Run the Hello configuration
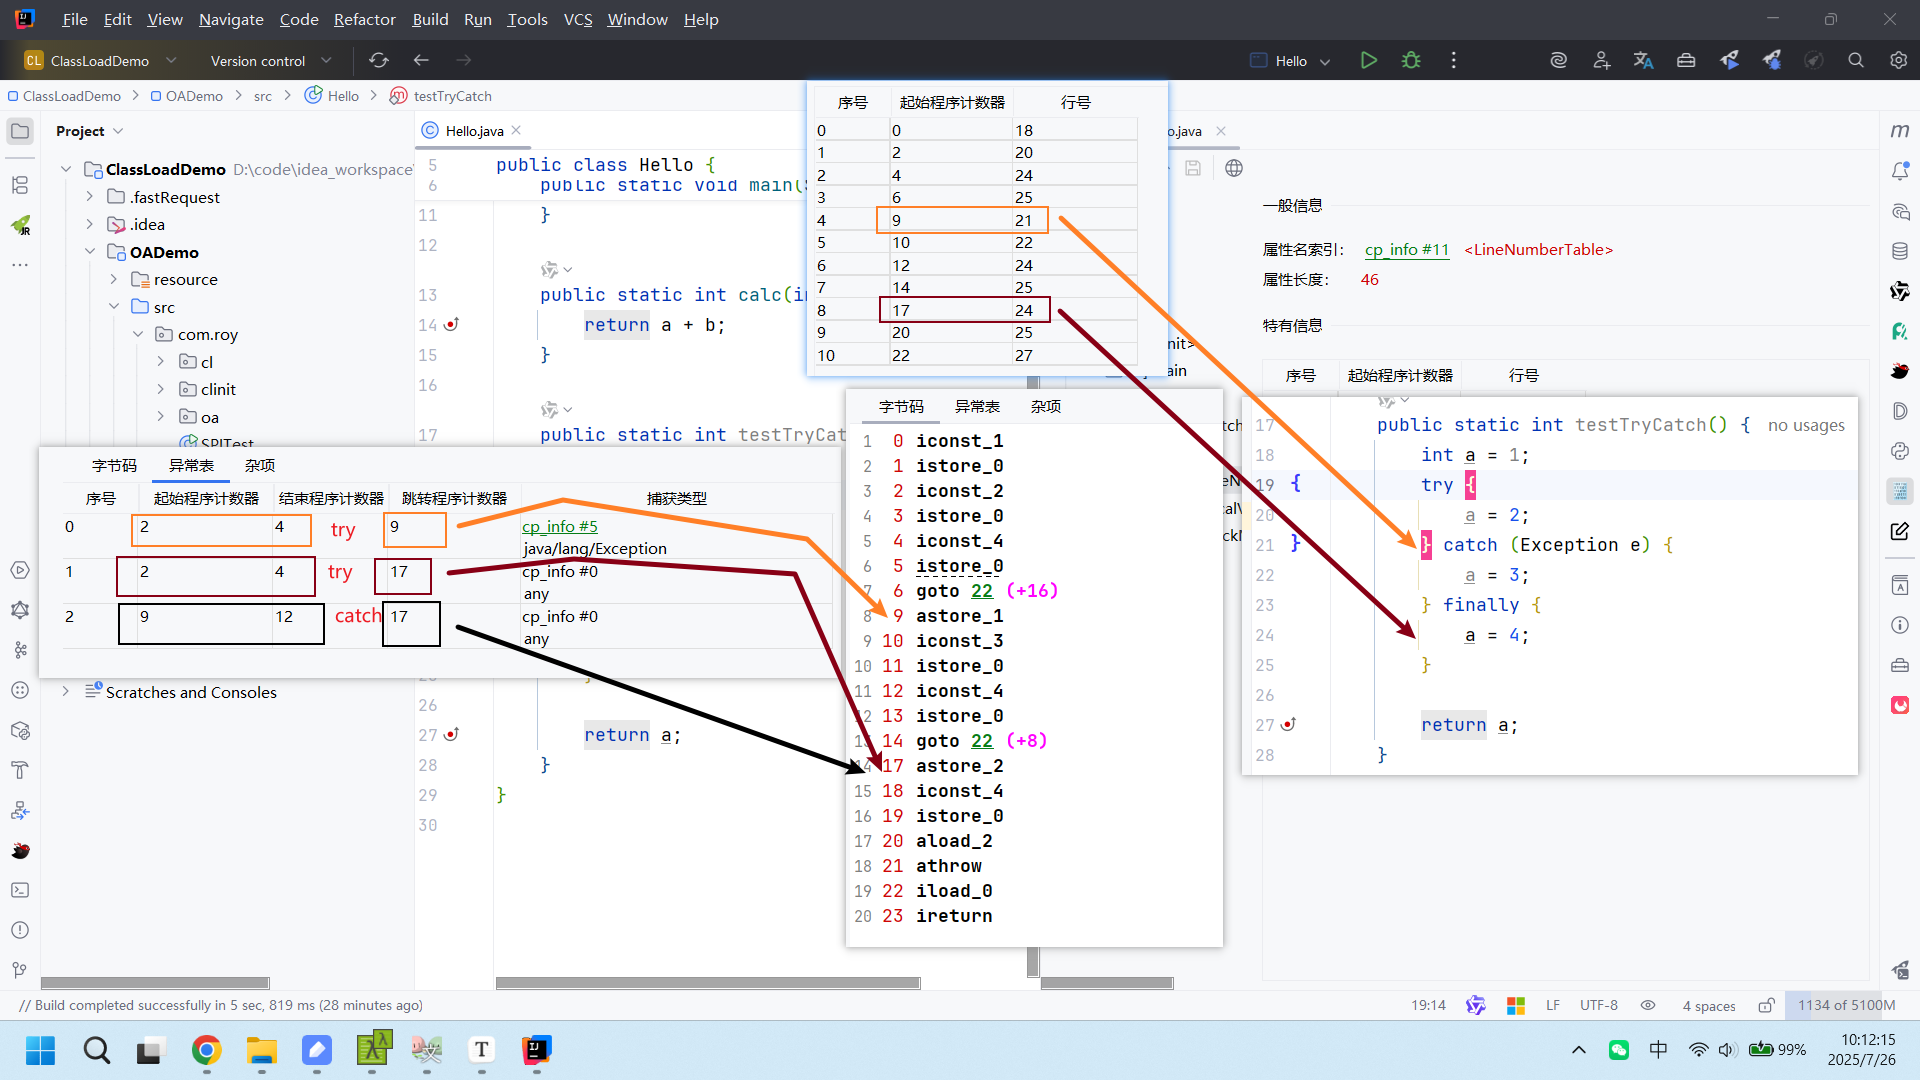This screenshot has height=1080, width=1920. 1369,60
